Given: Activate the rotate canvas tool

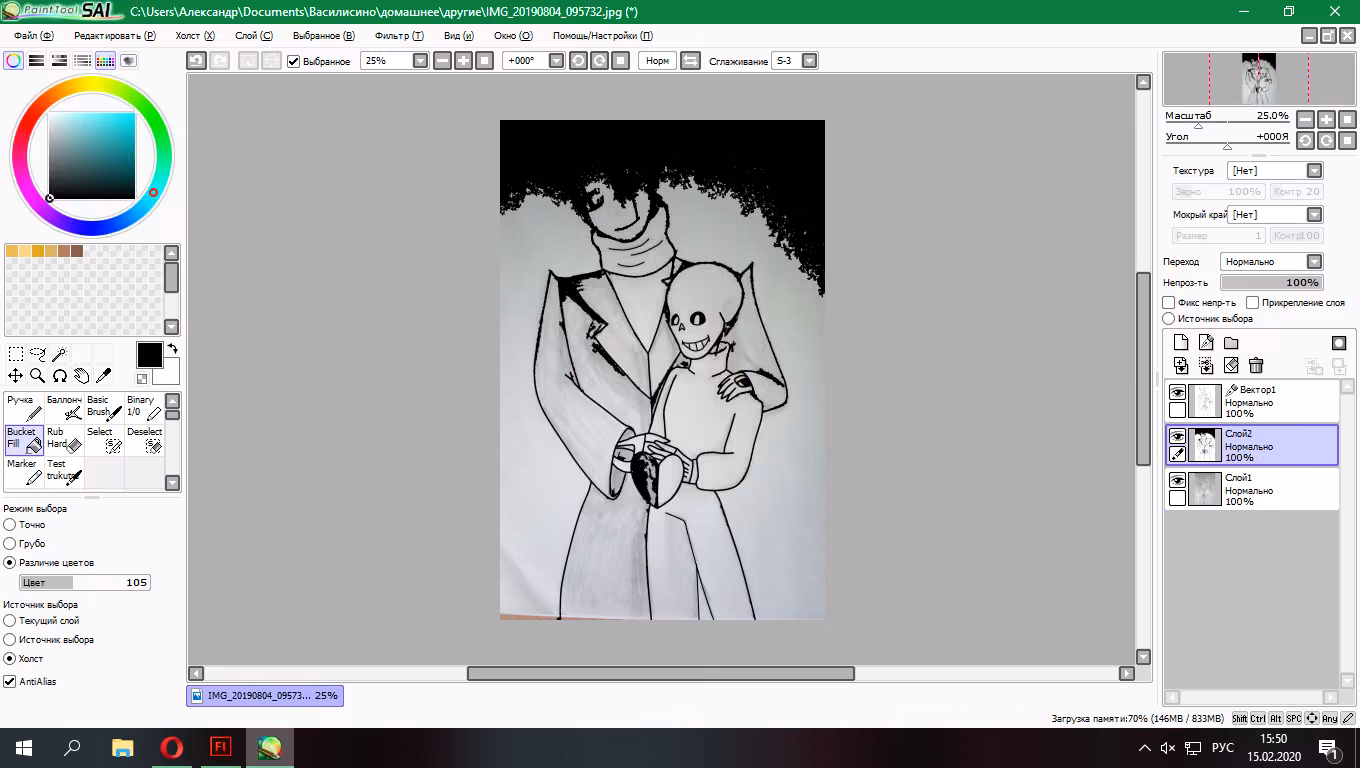Looking at the screenshot, I should pyautogui.click(x=60, y=376).
